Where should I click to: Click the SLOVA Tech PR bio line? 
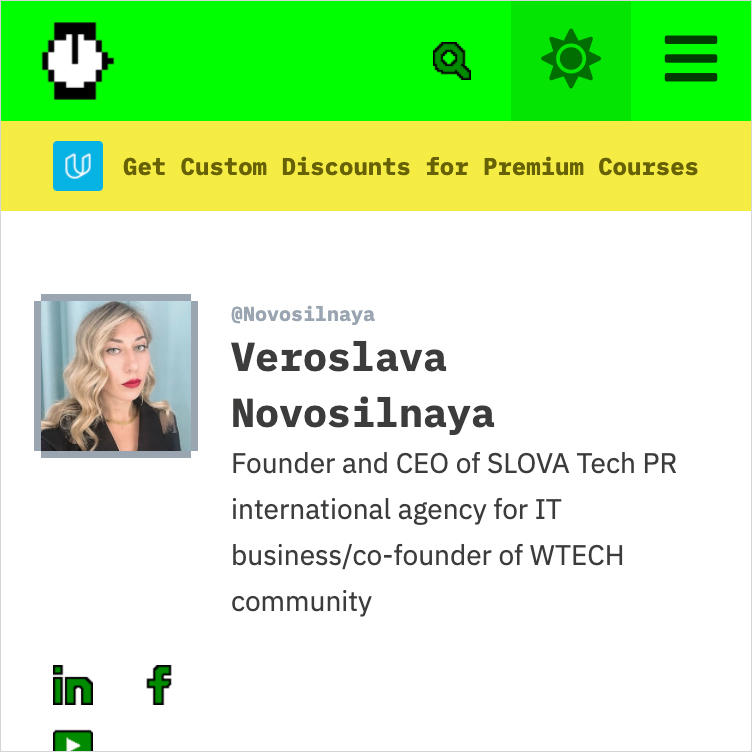tap(454, 464)
